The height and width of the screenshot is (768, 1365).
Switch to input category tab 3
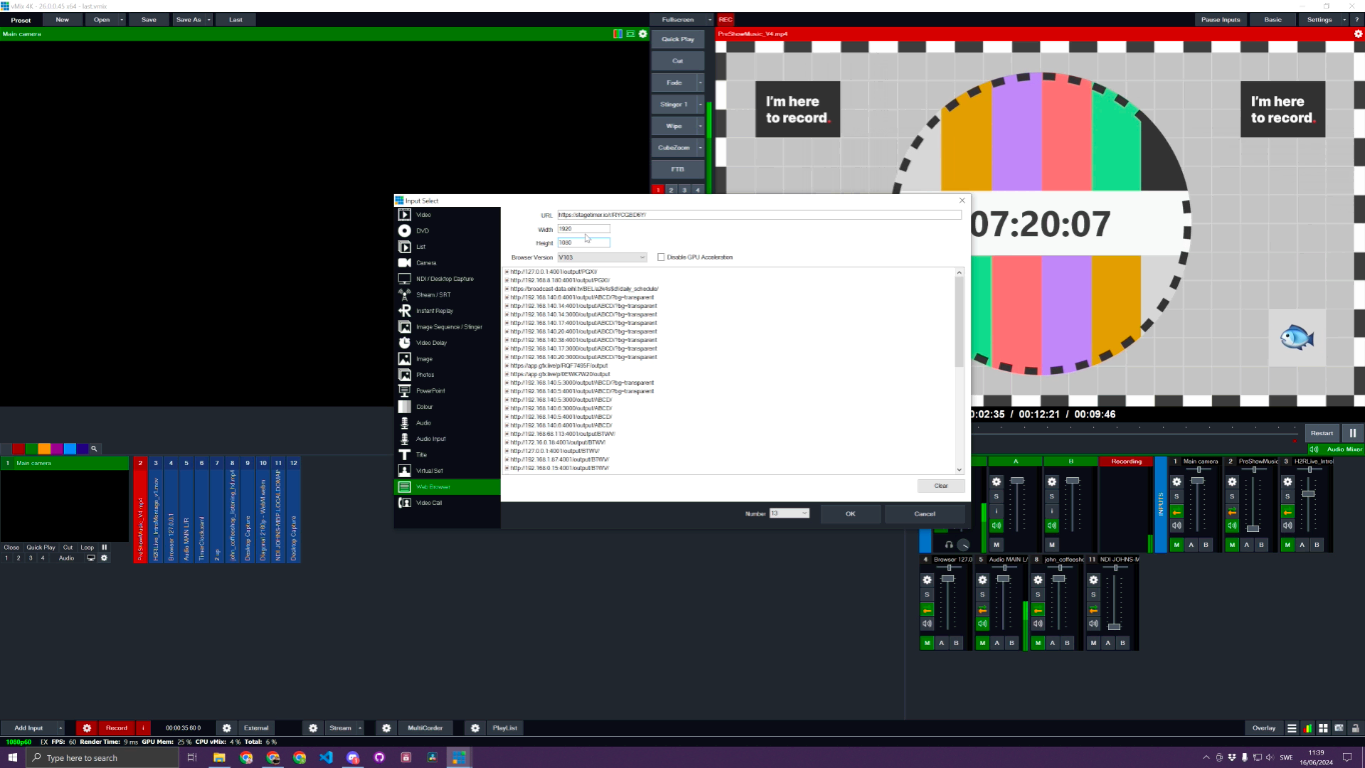click(x=684, y=189)
